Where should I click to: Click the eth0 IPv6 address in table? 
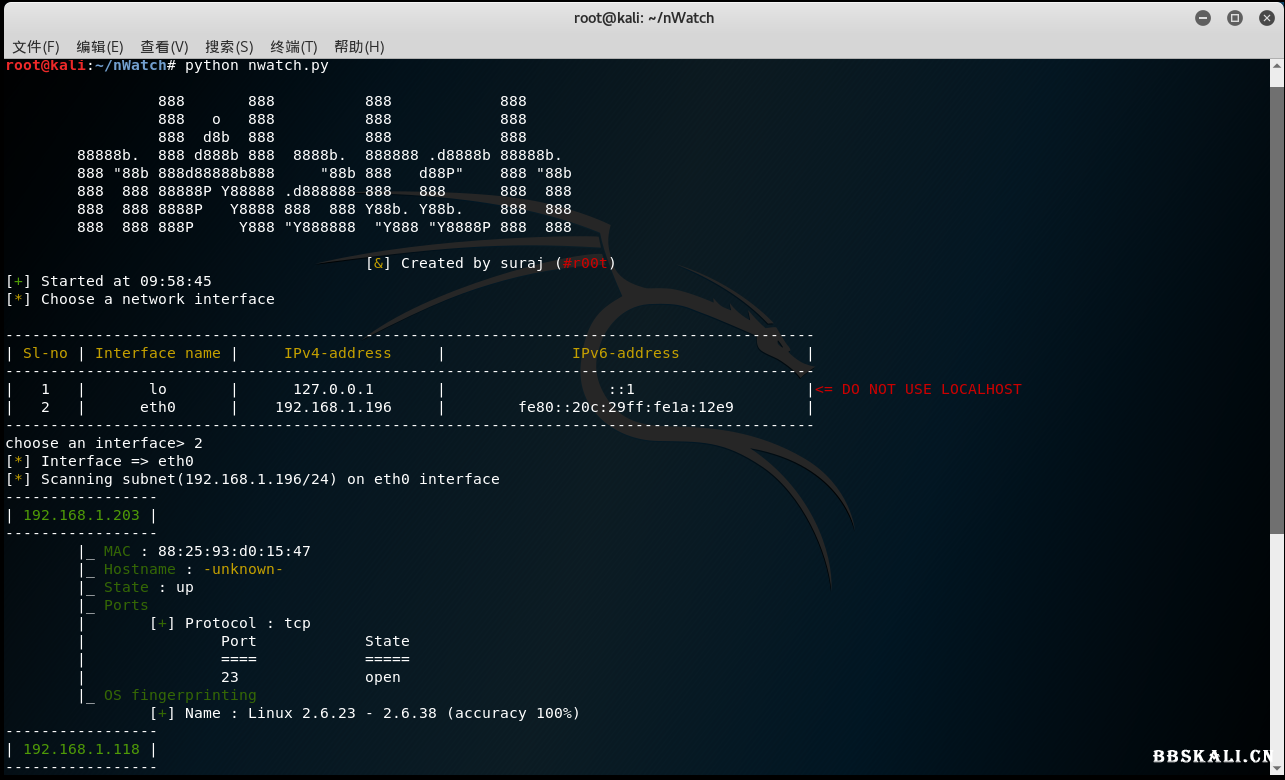pos(625,407)
